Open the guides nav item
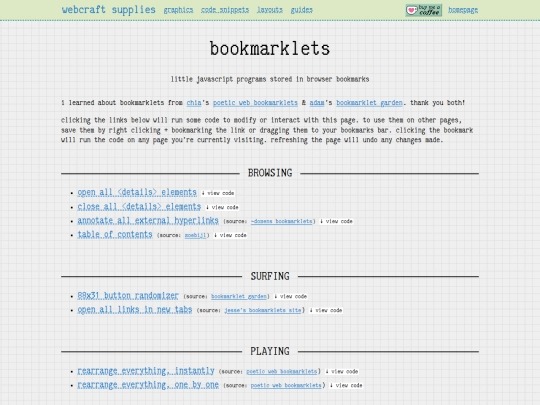The width and height of the screenshot is (540, 405). (302, 10)
